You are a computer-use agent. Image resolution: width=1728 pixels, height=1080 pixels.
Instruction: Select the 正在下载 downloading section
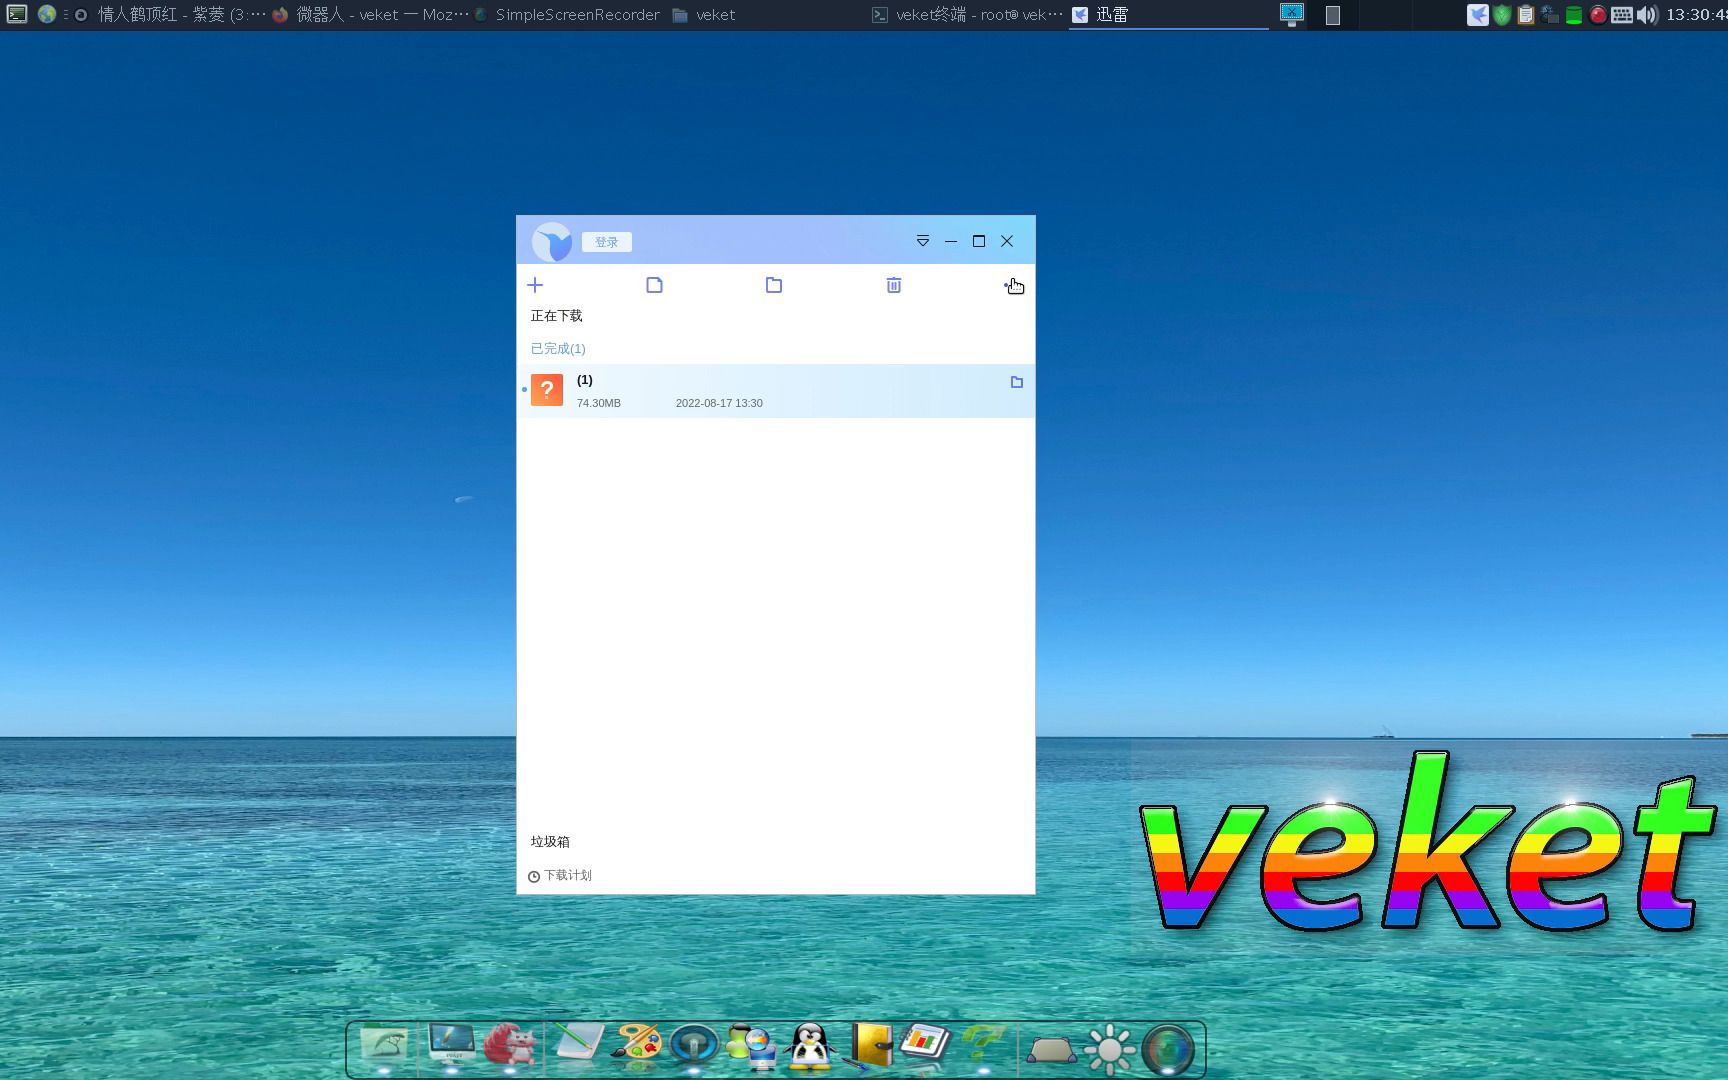click(x=556, y=316)
